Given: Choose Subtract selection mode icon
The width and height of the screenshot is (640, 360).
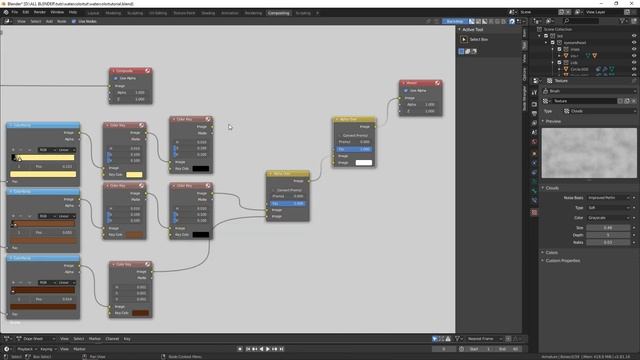Looking at the screenshot, I should [x=474, y=51].
